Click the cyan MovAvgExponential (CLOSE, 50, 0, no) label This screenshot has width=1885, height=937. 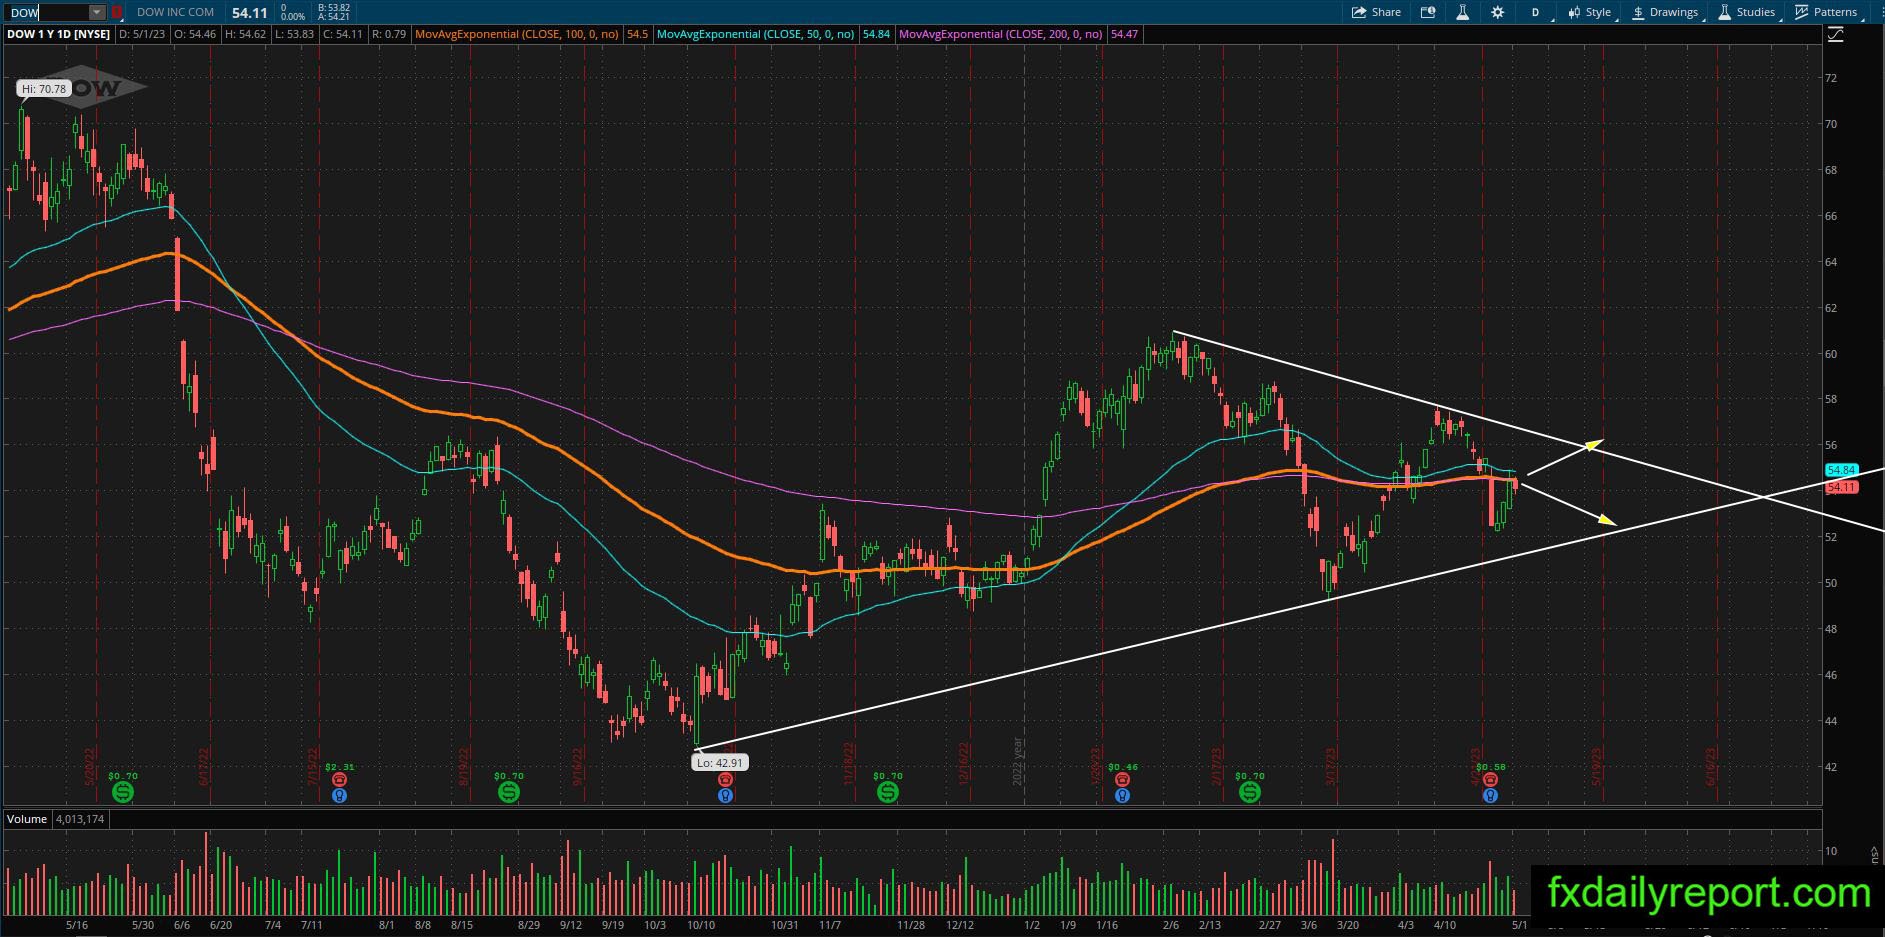click(x=756, y=34)
